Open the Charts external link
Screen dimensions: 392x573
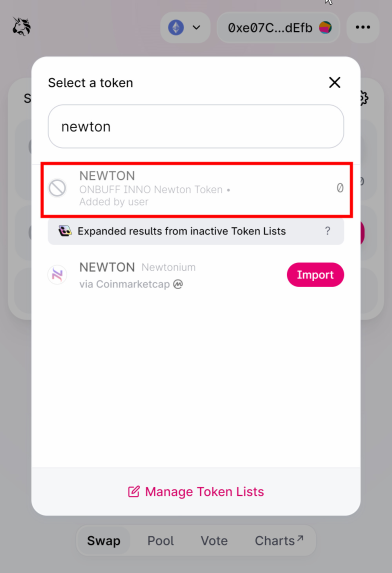tap(279, 540)
